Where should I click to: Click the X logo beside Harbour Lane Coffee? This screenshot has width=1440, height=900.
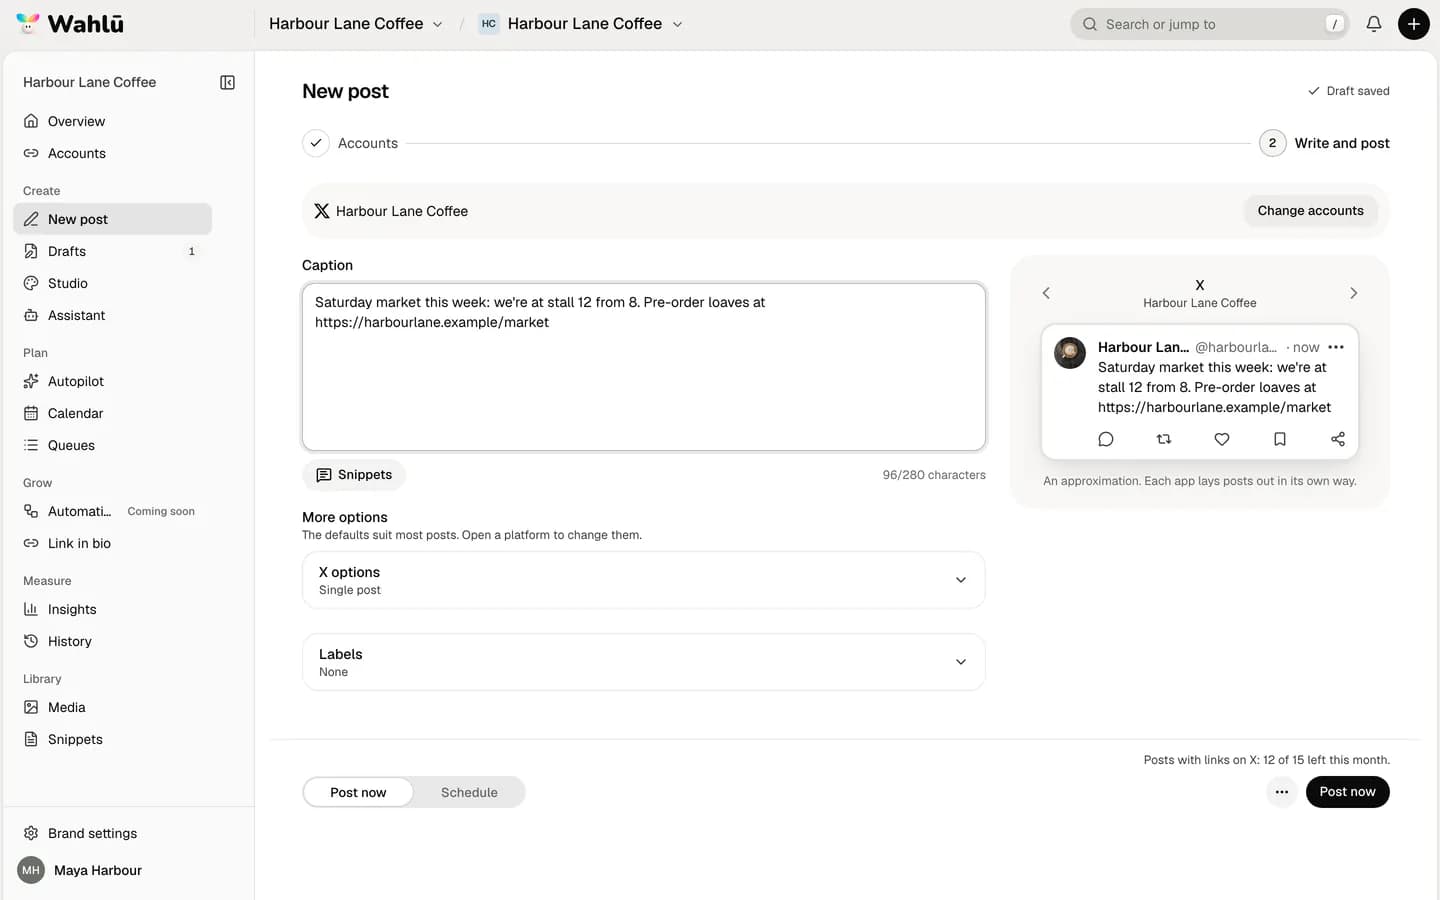321,211
